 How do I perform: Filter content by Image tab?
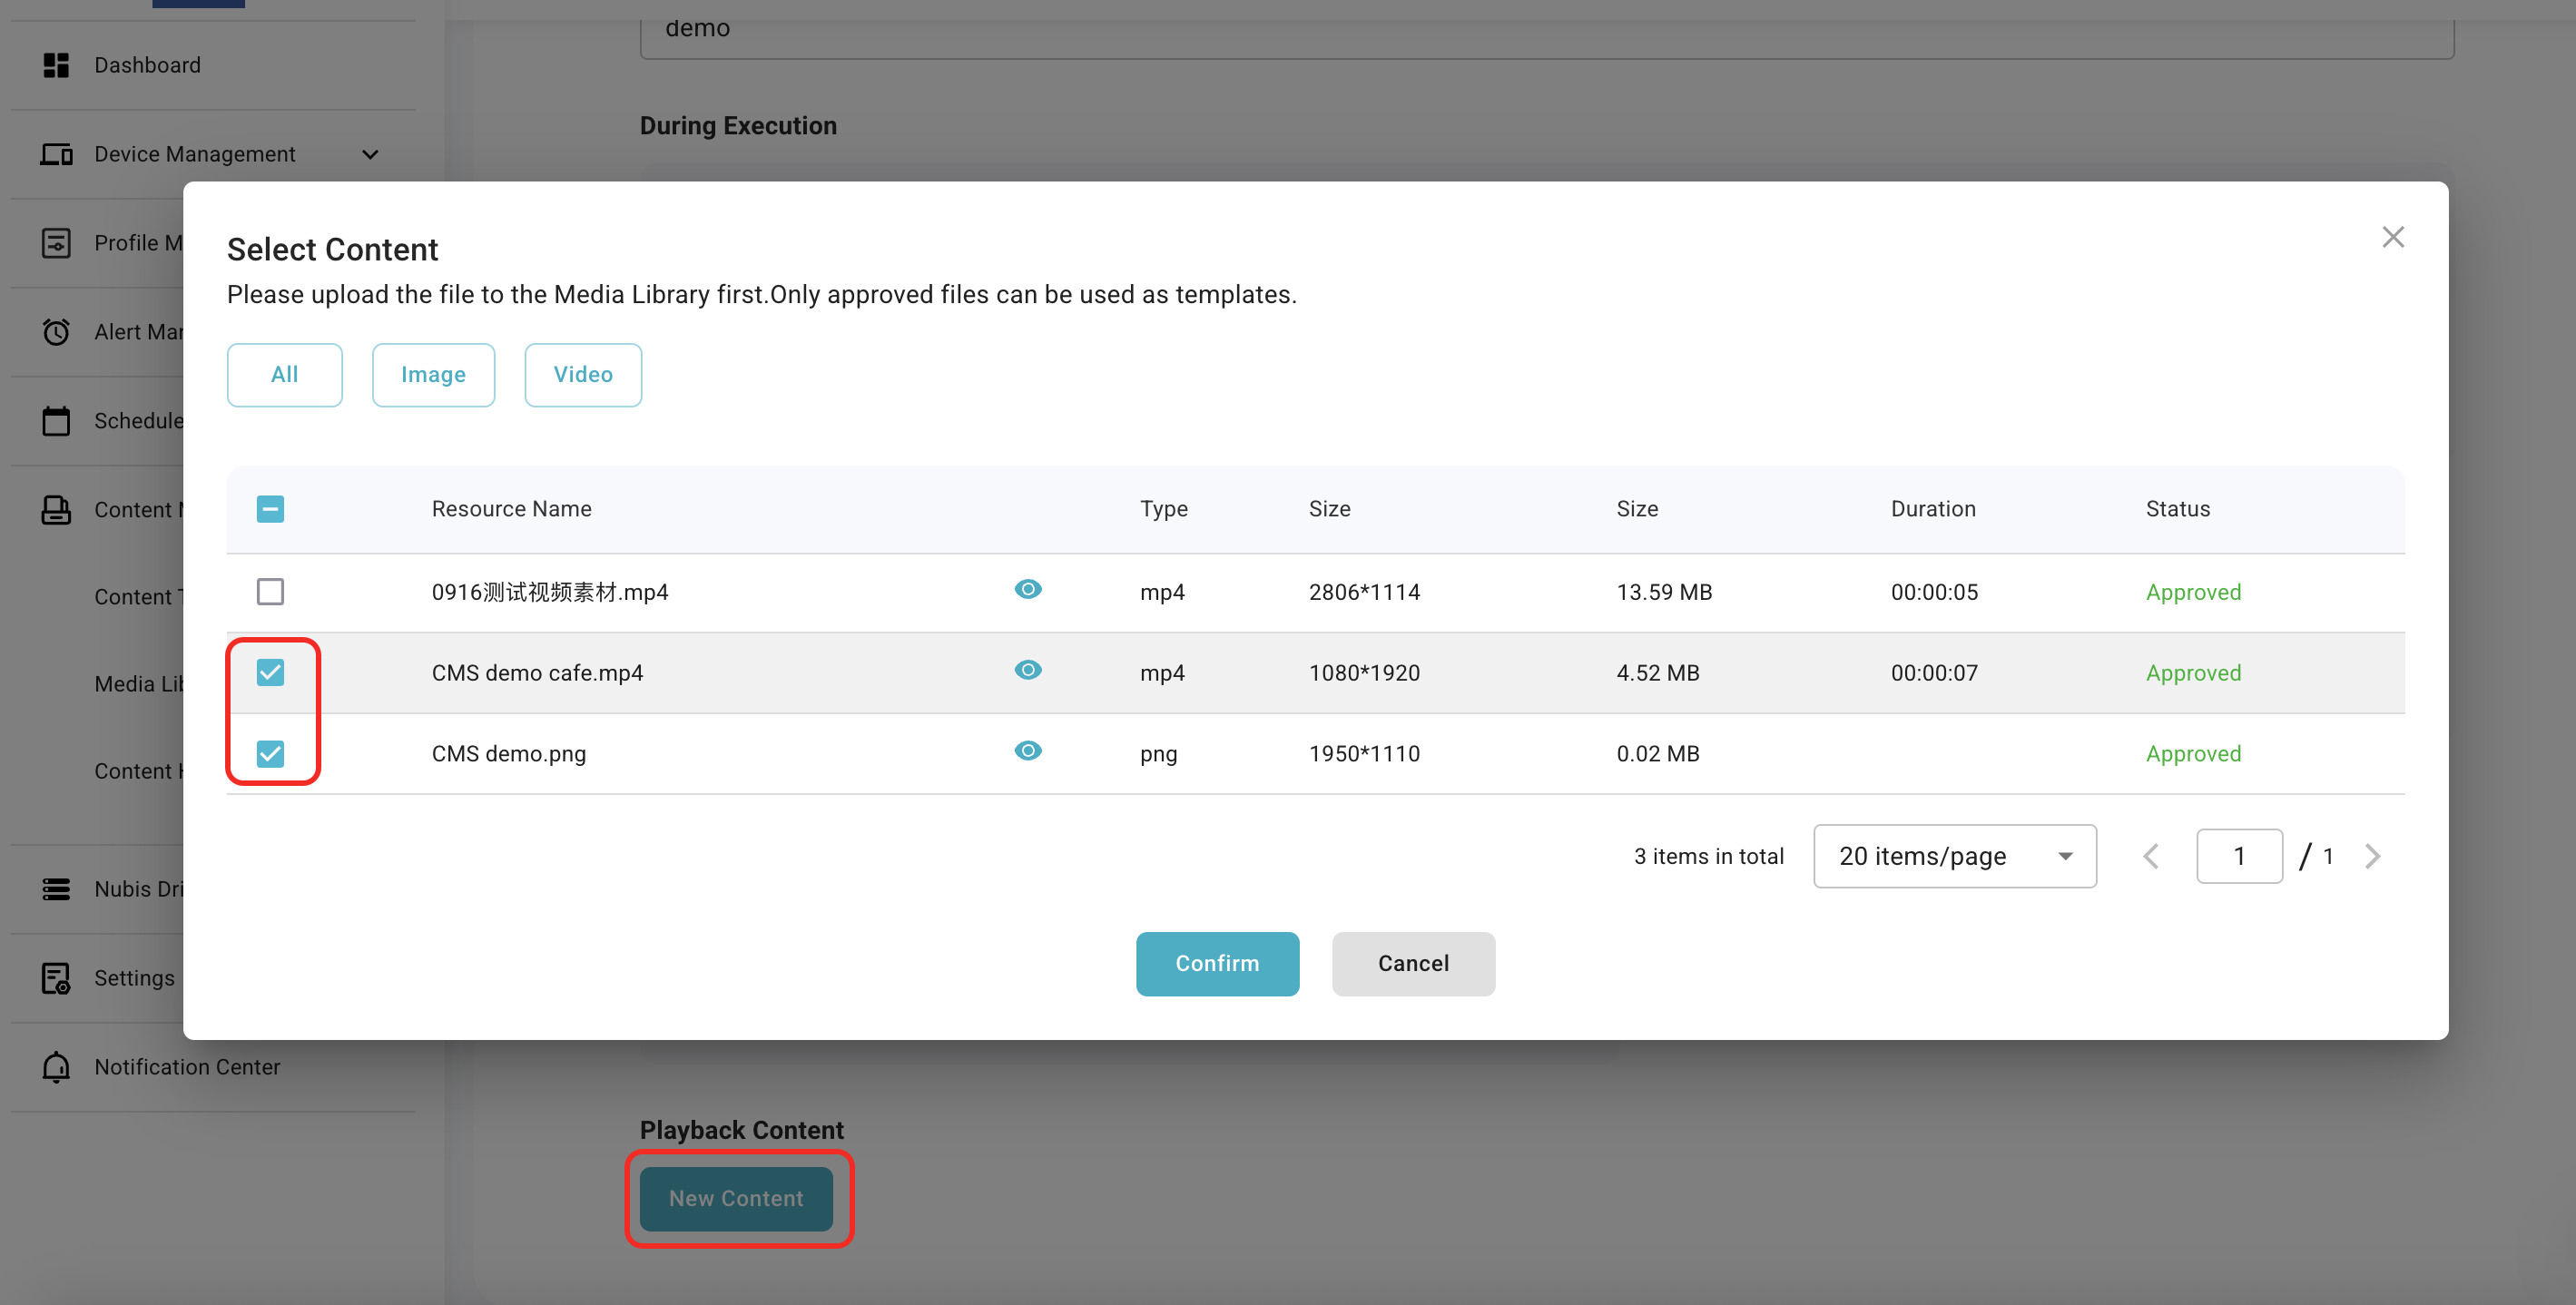433,375
